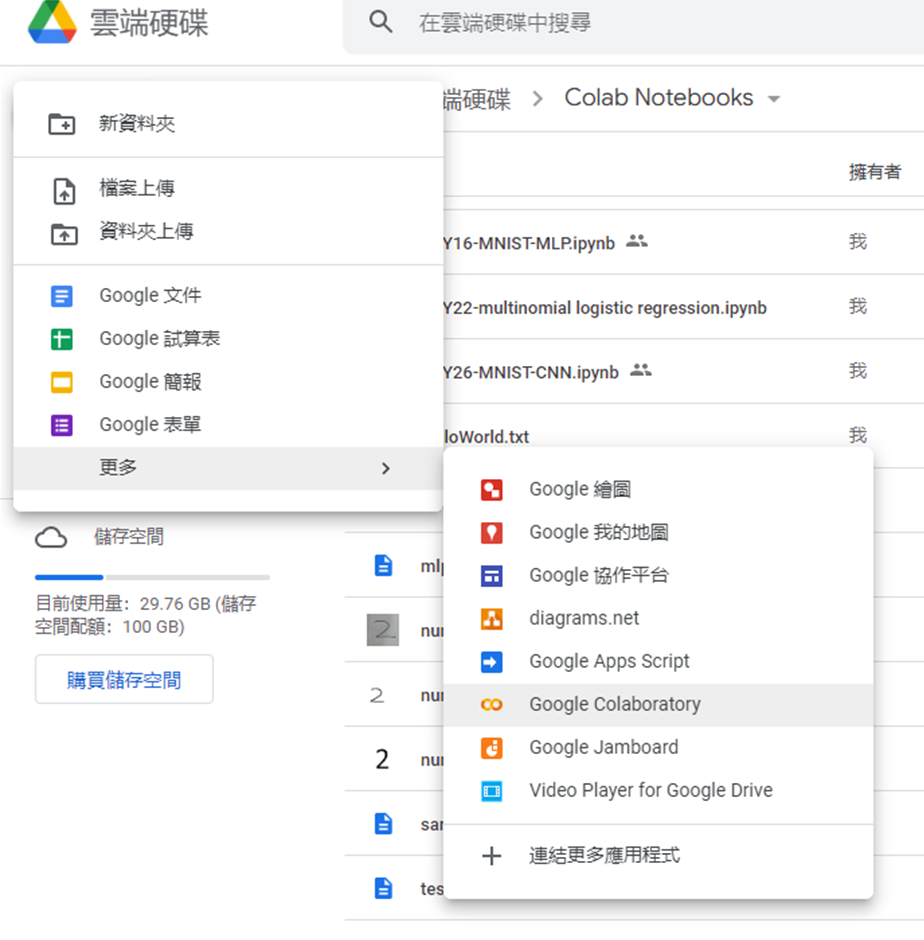Select the Y26-MNIST-CNN.ipynb file
The image size is (924, 940).
530,373
